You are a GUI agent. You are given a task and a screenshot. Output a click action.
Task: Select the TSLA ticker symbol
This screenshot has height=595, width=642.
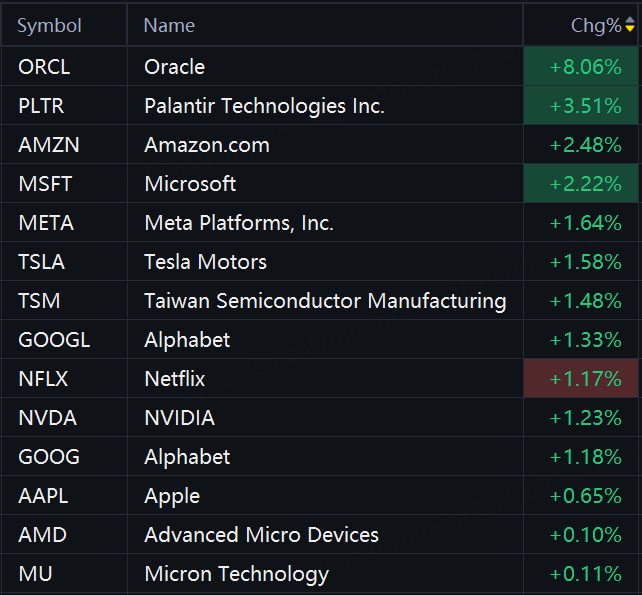click(x=41, y=262)
